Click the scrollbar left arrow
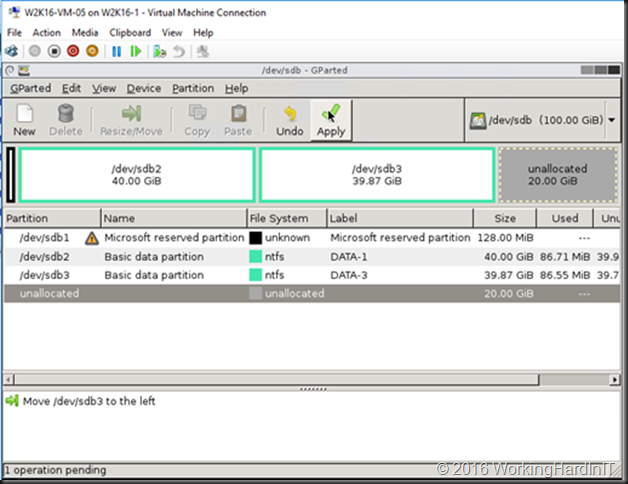628x484 pixels. click(8, 379)
